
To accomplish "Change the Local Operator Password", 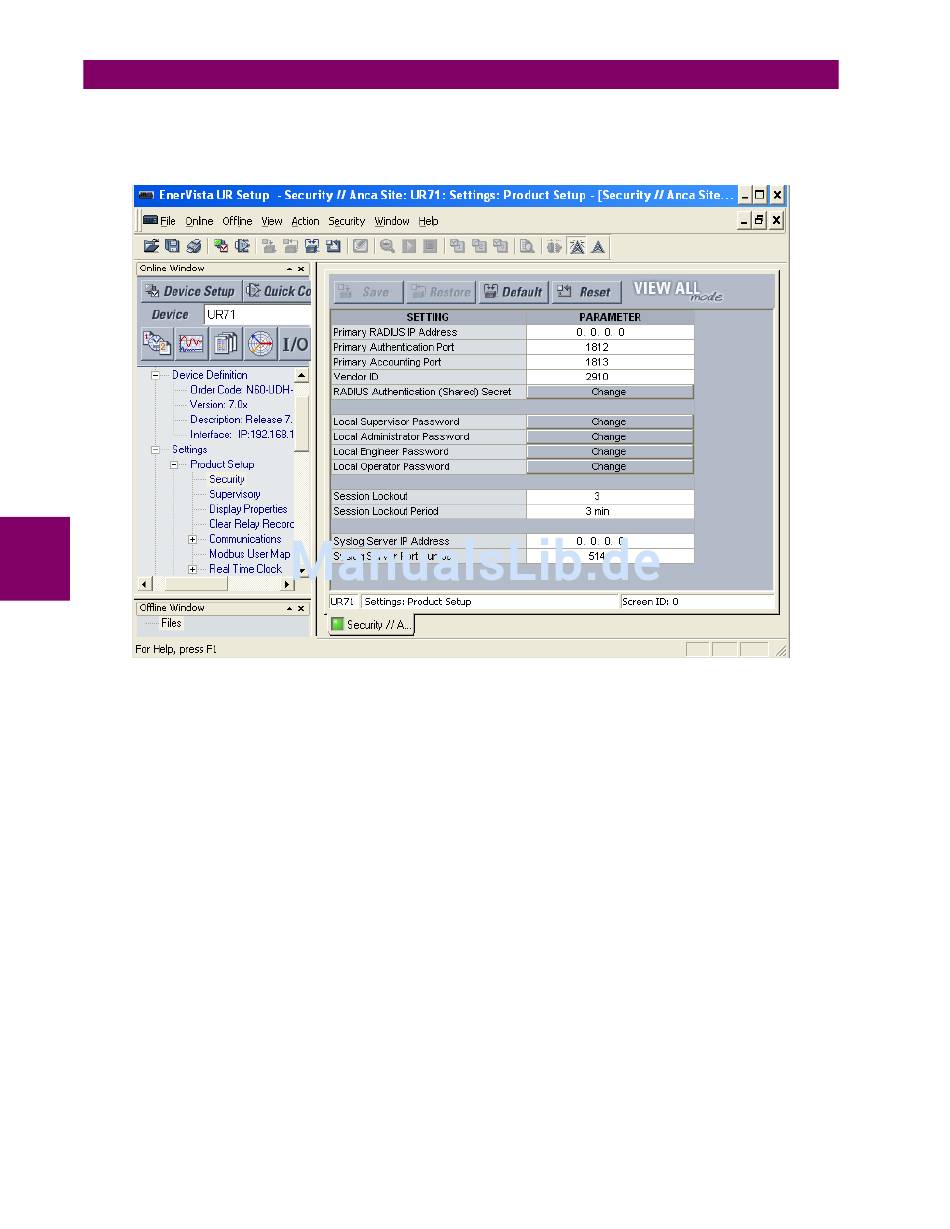I will 609,467.
